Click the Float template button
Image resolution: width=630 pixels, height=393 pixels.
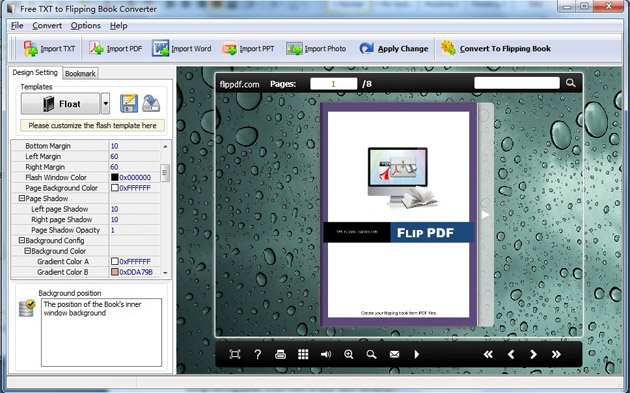click(x=60, y=104)
